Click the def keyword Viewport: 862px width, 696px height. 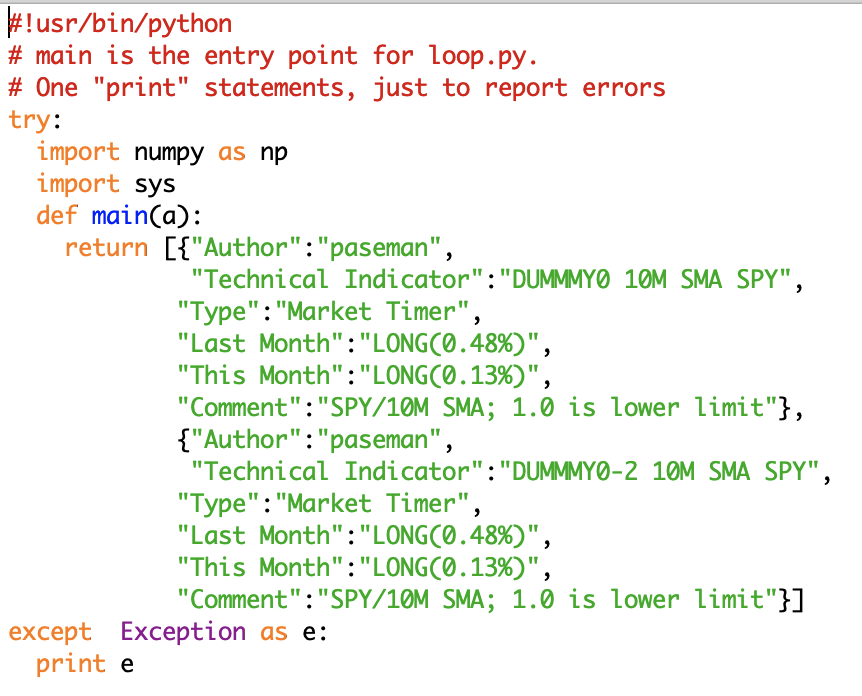tap(56, 216)
